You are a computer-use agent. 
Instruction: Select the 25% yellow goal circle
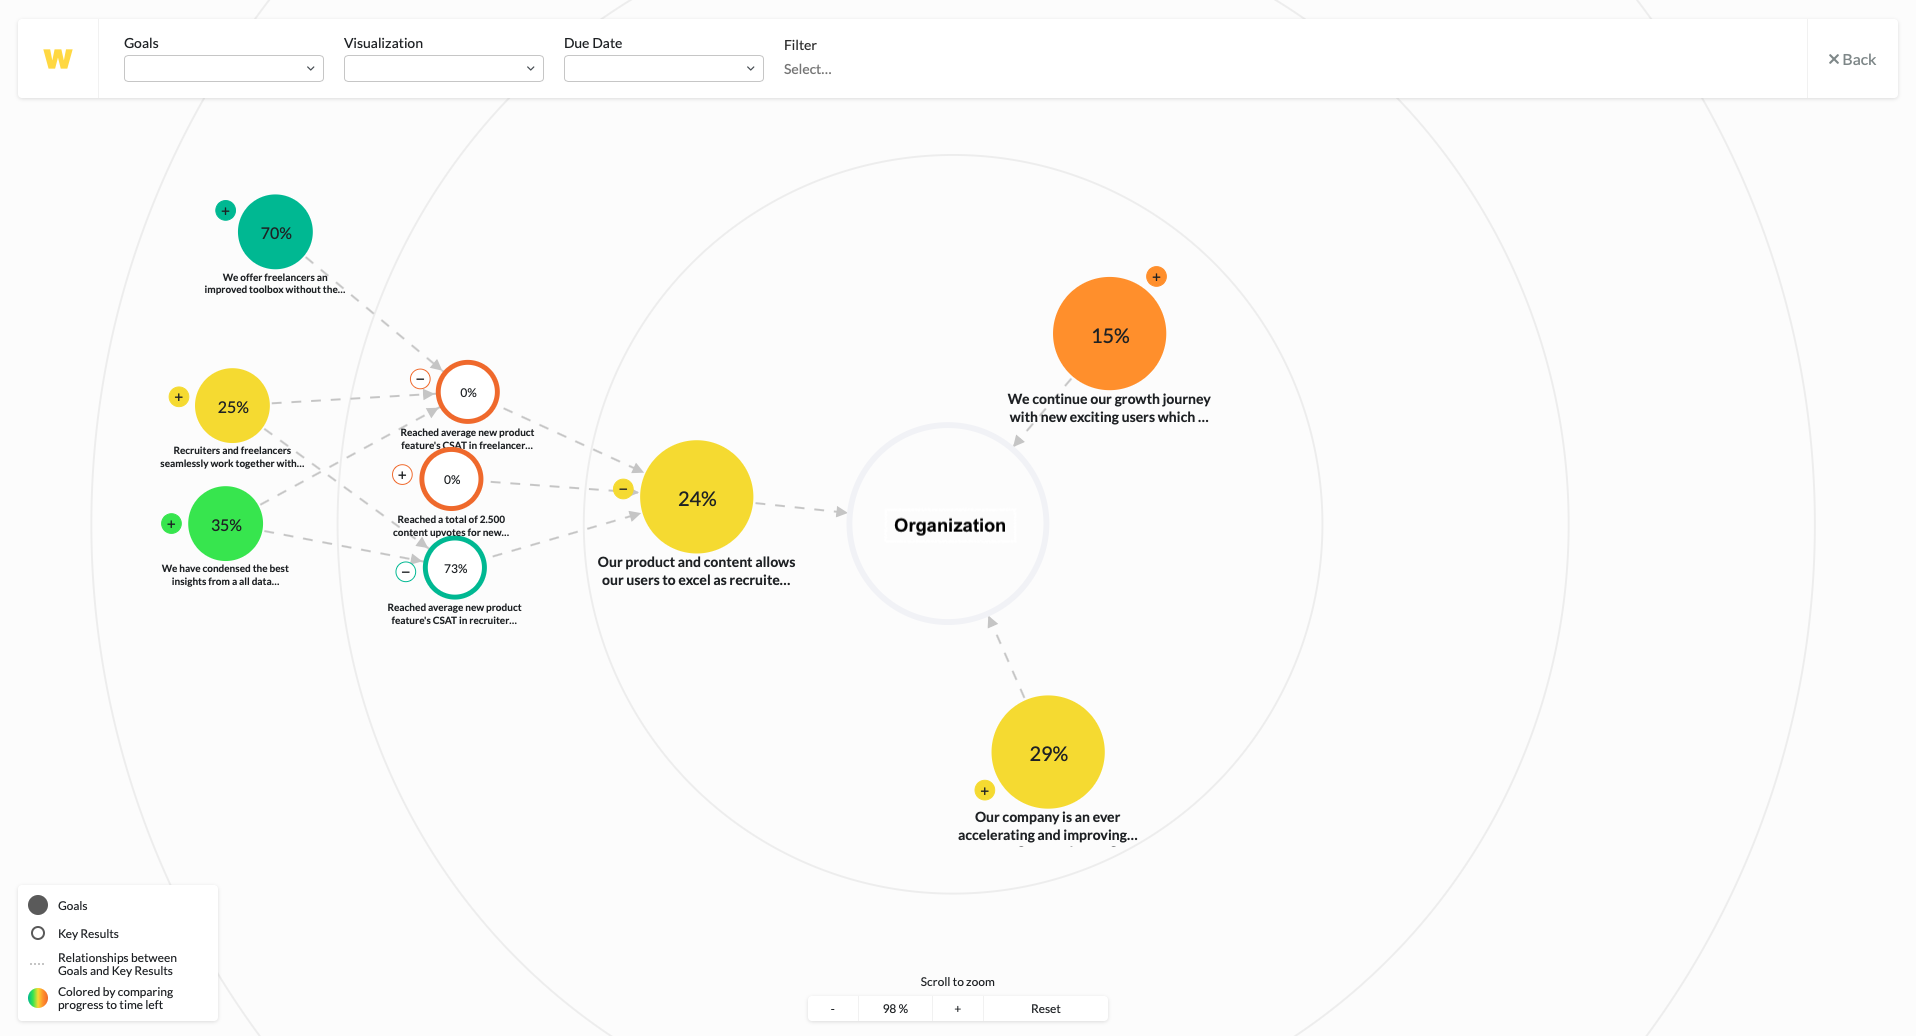pos(233,406)
